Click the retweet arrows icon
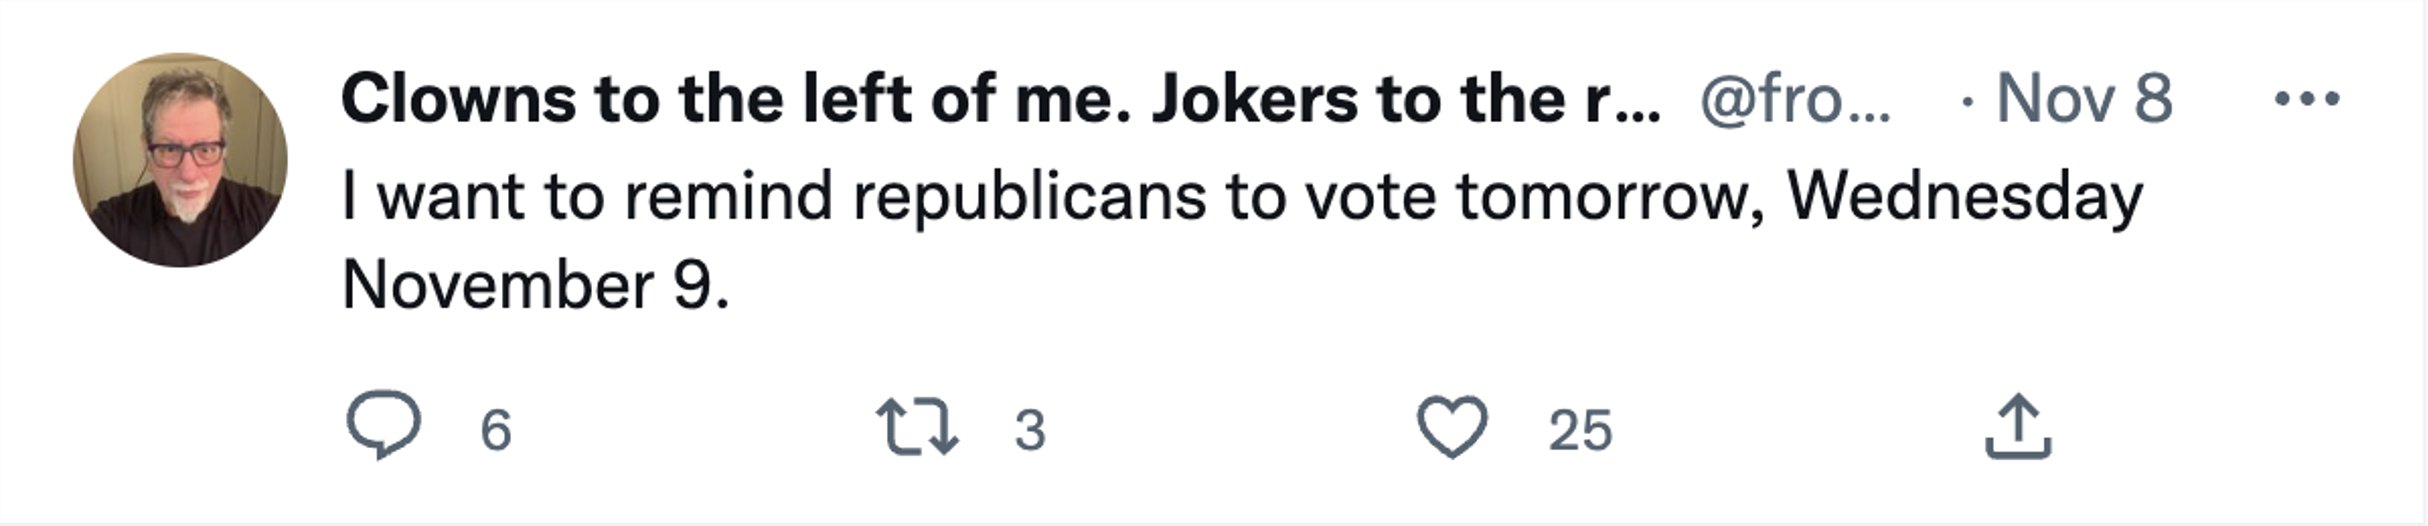This screenshot has height=526, width=2428. point(917,428)
